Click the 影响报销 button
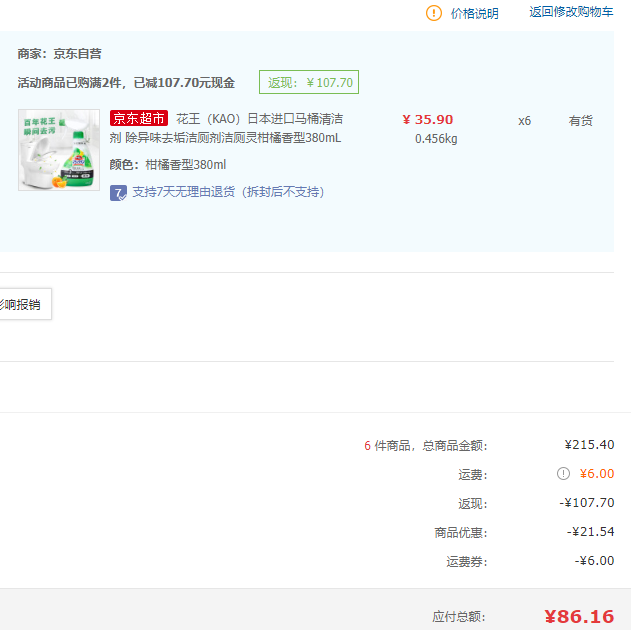The width and height of the screenshot is (631, 630). coord(25,305)
